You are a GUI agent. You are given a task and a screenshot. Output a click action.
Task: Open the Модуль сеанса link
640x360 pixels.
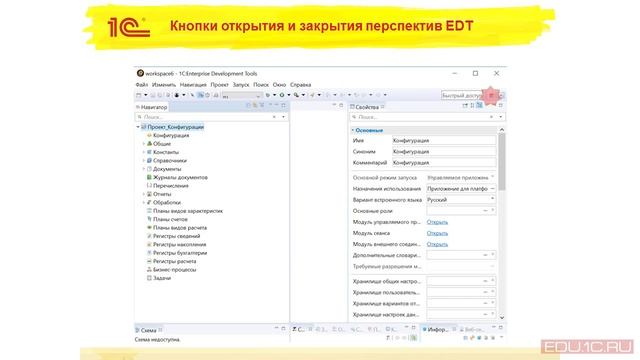click(x=437, y=233)
